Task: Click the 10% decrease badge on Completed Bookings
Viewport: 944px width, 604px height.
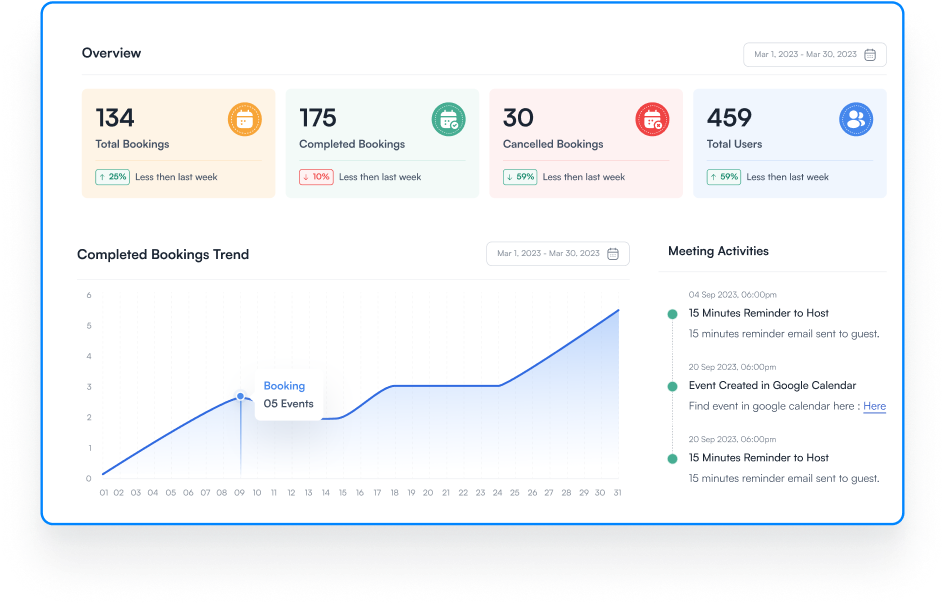Action: [x=316, y=177]
